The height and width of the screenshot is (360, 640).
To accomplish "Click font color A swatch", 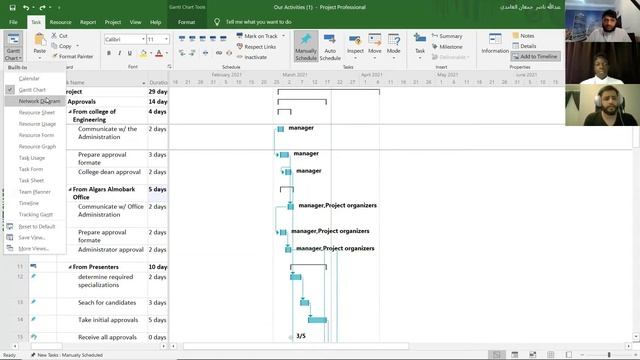I will (x=159, y=53).
